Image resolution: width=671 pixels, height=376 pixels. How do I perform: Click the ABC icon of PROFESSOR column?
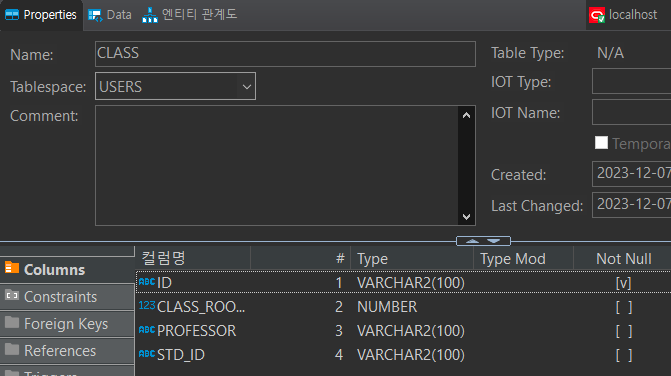click(x=147, y=330)
